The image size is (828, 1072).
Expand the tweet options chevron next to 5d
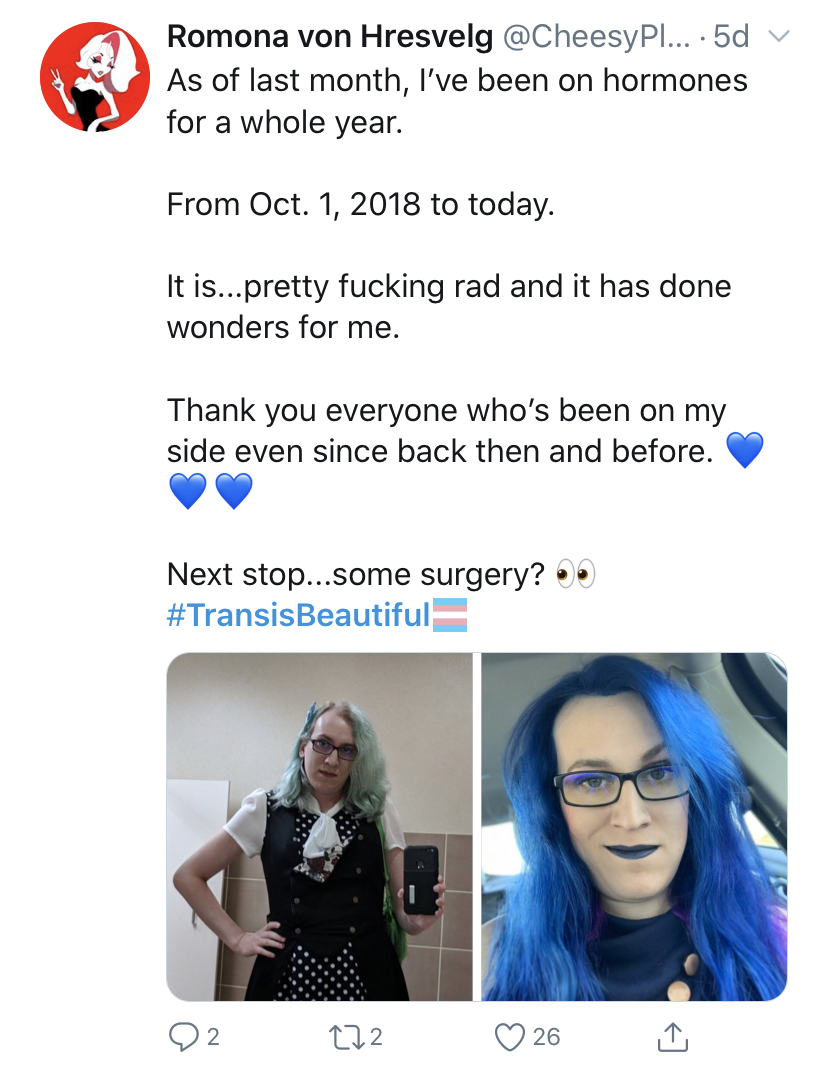tap(779, 36)
